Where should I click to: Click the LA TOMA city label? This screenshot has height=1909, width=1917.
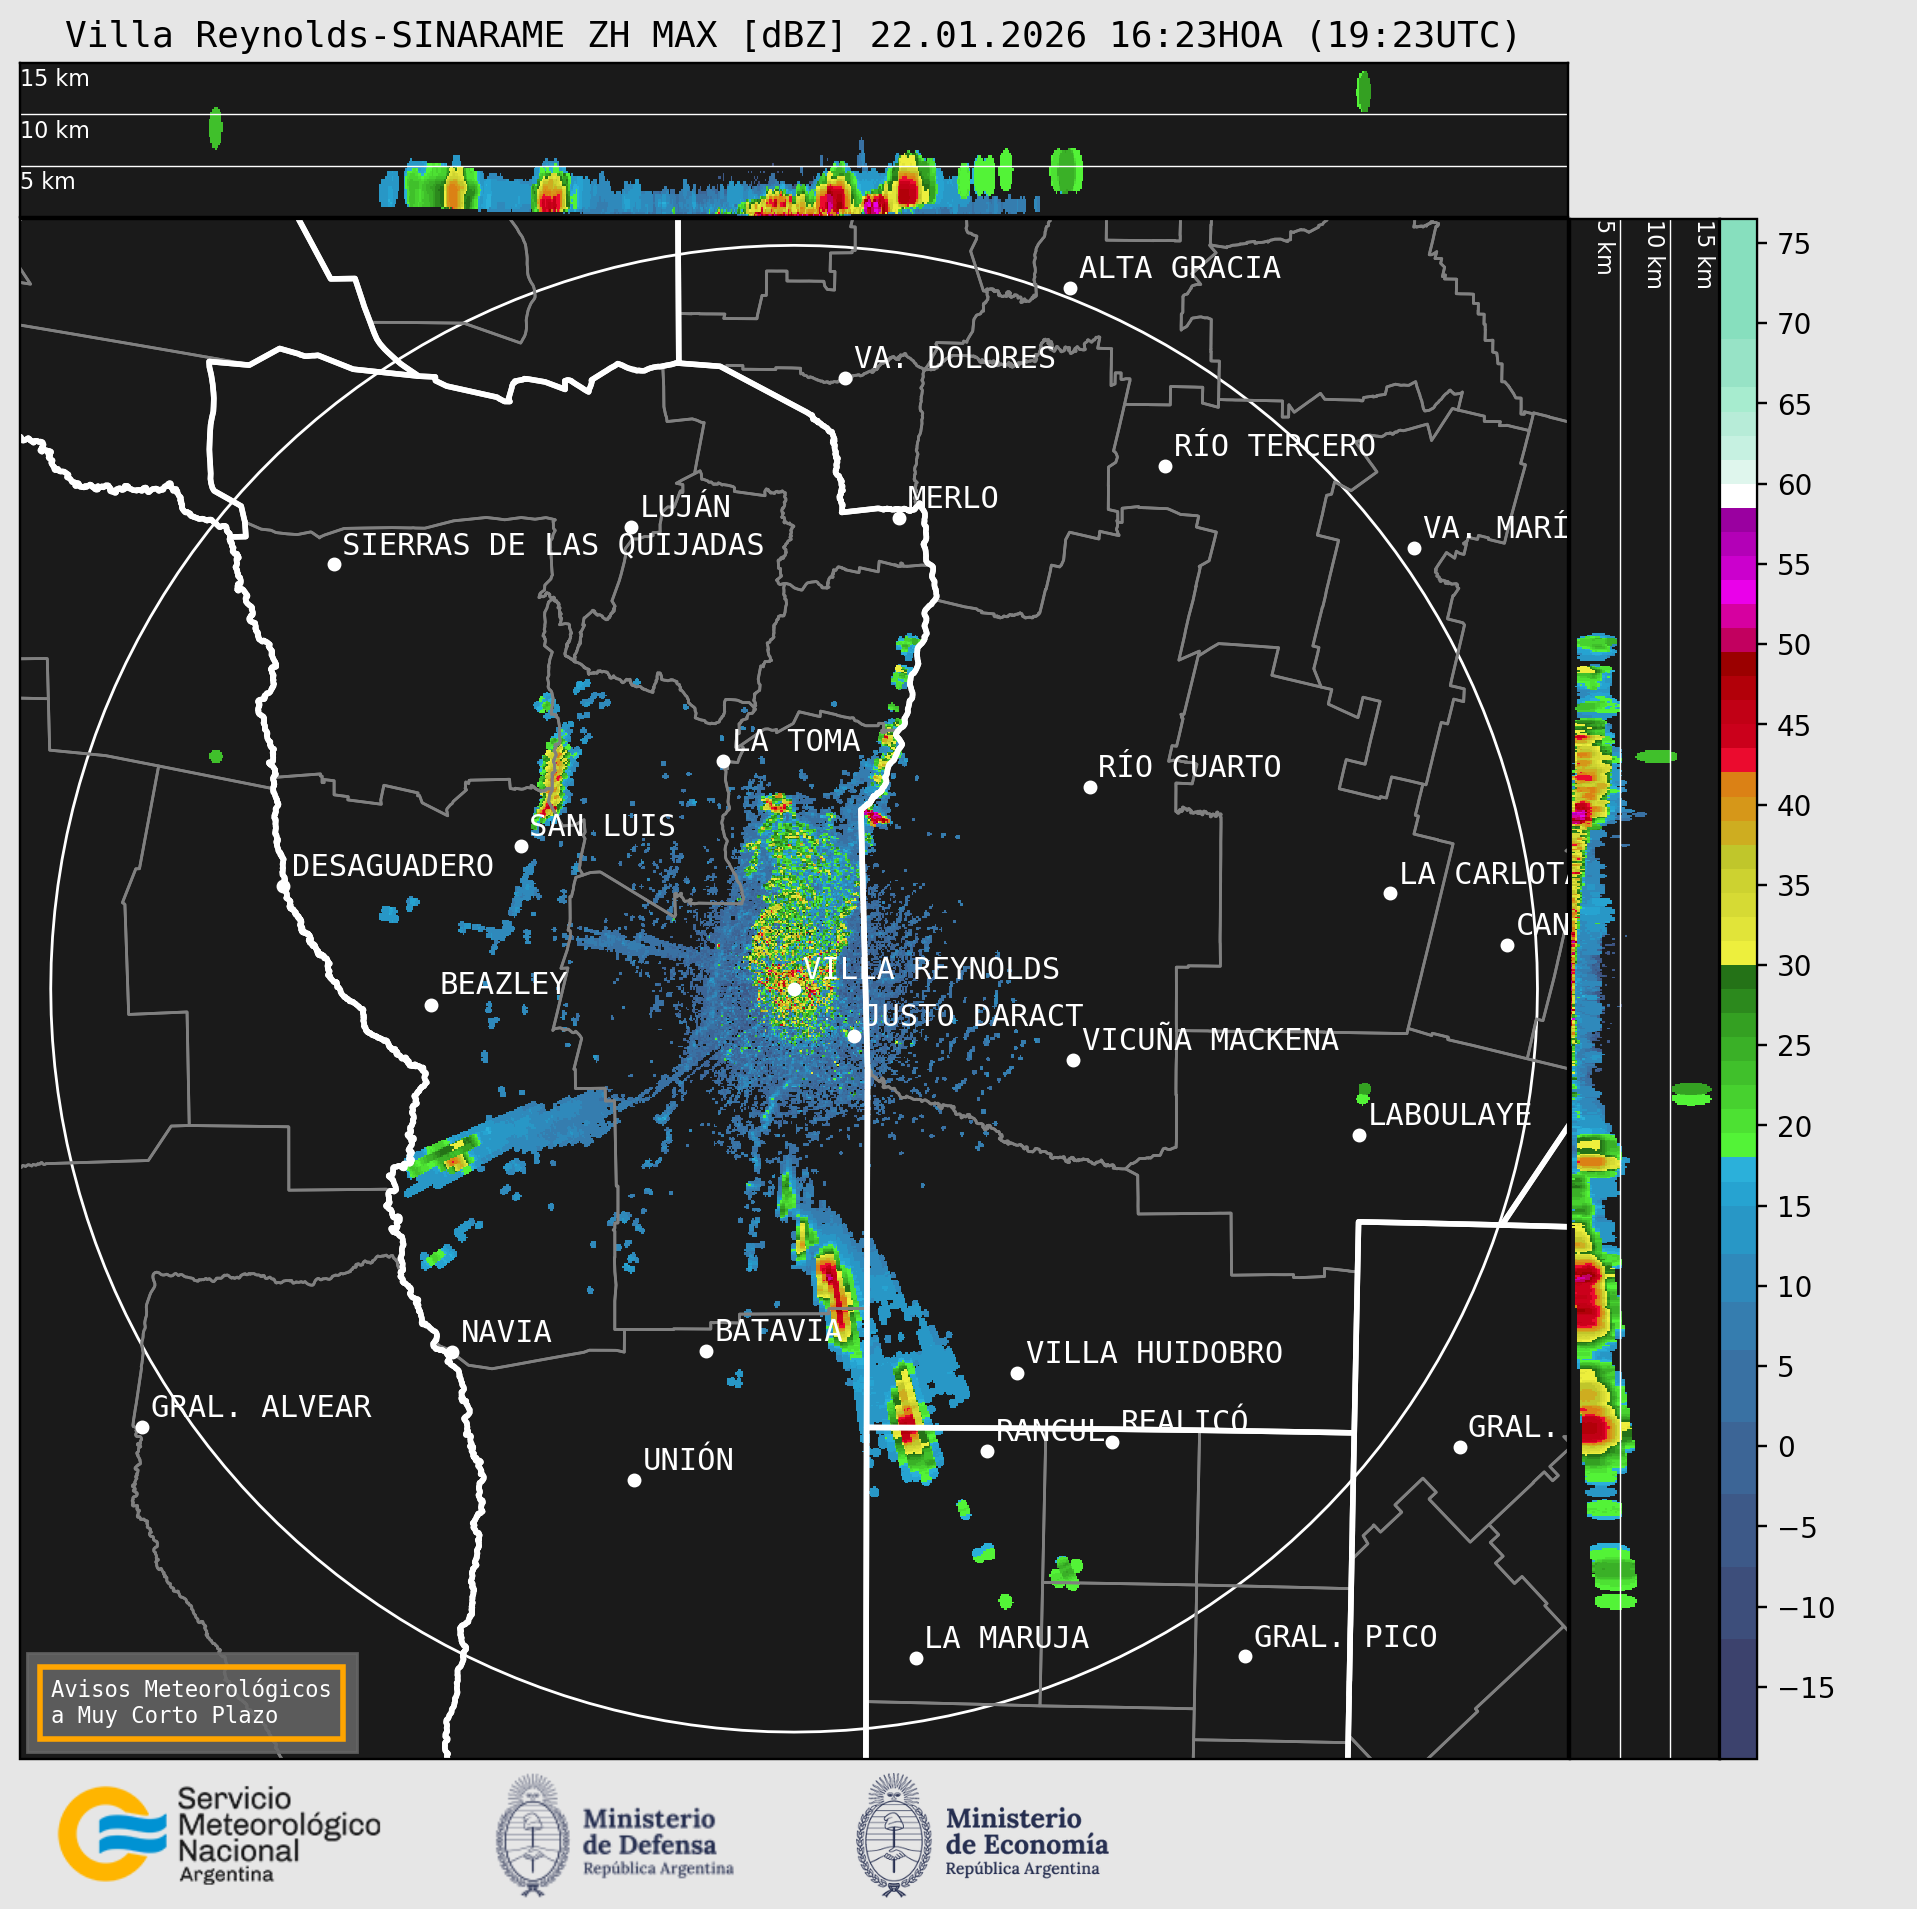coord(796,741)
